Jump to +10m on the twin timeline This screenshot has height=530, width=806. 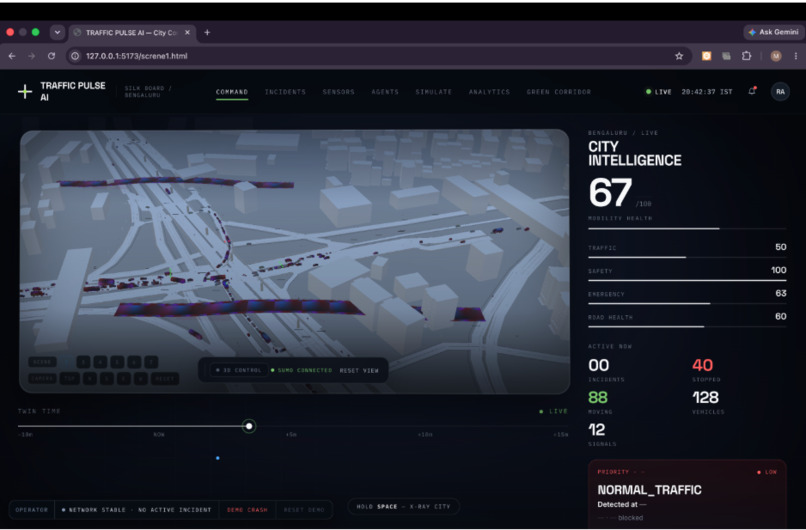click(425, 435)
